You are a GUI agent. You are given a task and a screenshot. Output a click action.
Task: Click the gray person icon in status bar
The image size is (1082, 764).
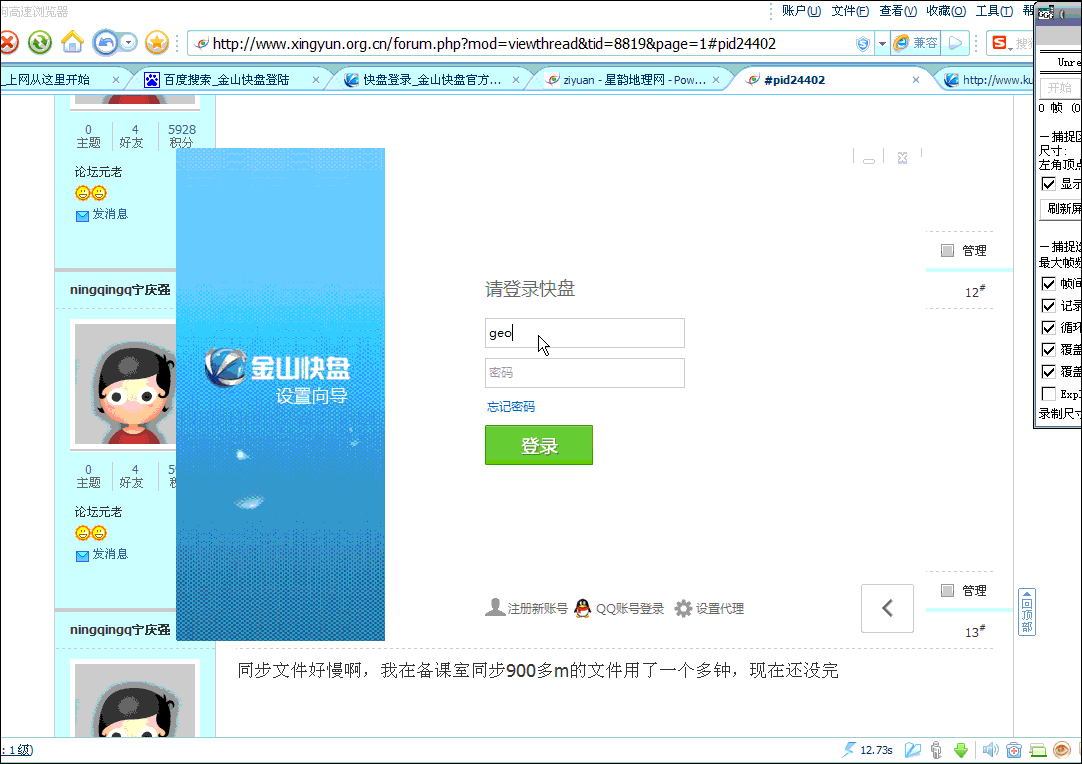(936, 750)
